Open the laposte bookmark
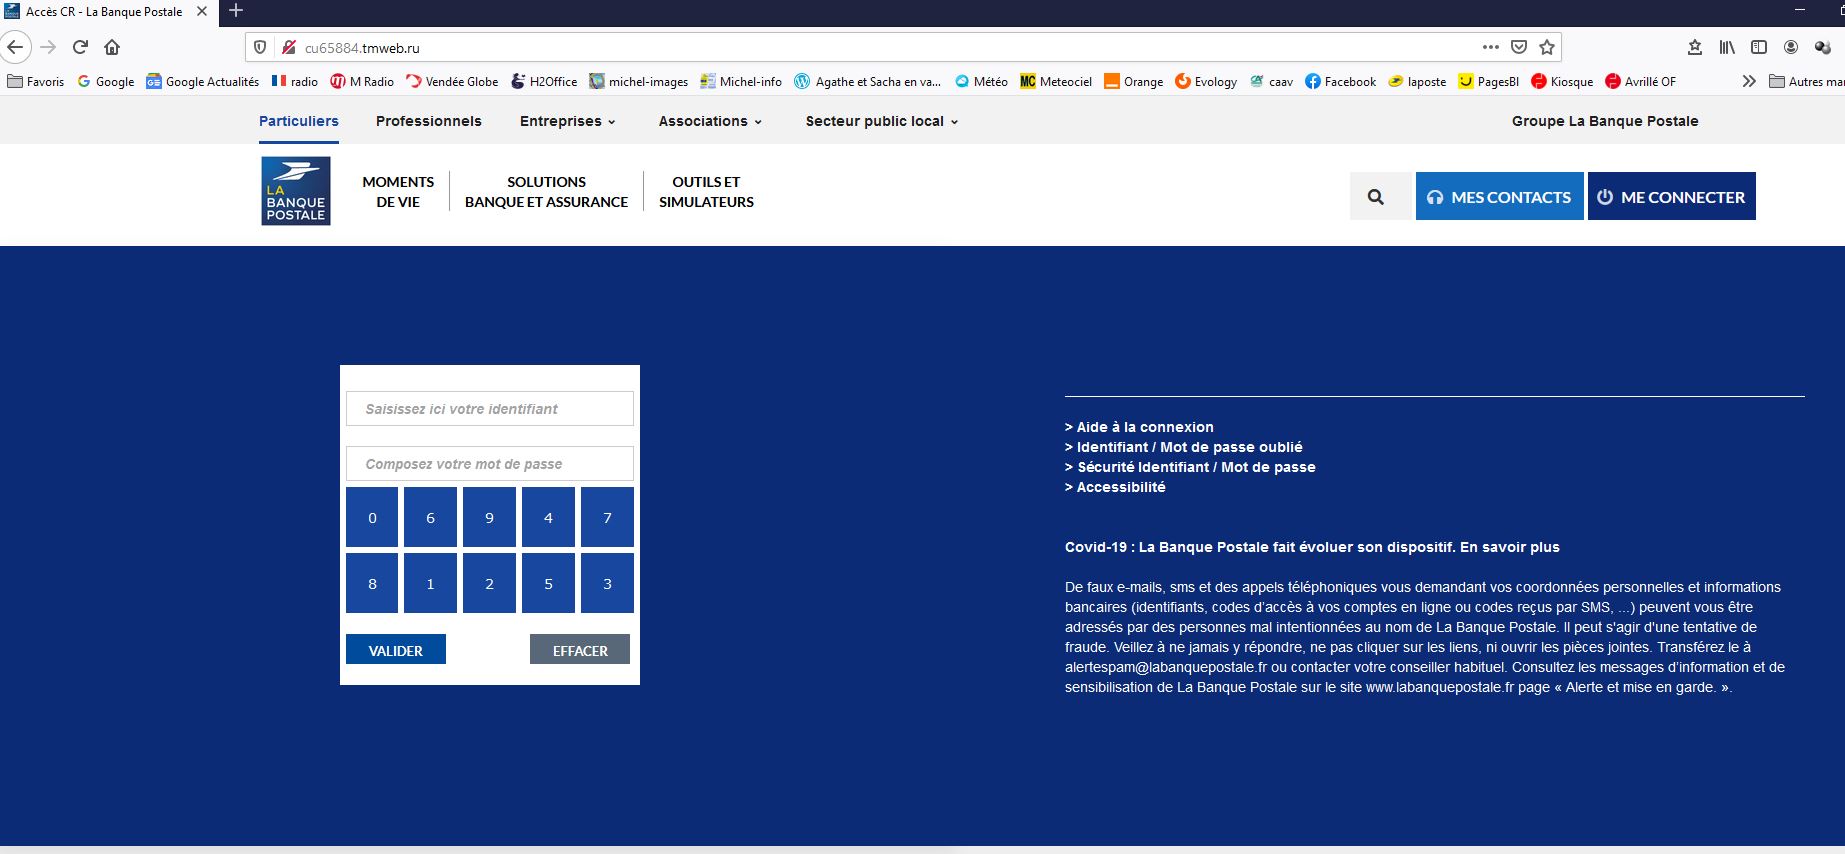The width and height of the screenshot is (1845, 854). click(x=1417, y=81)
